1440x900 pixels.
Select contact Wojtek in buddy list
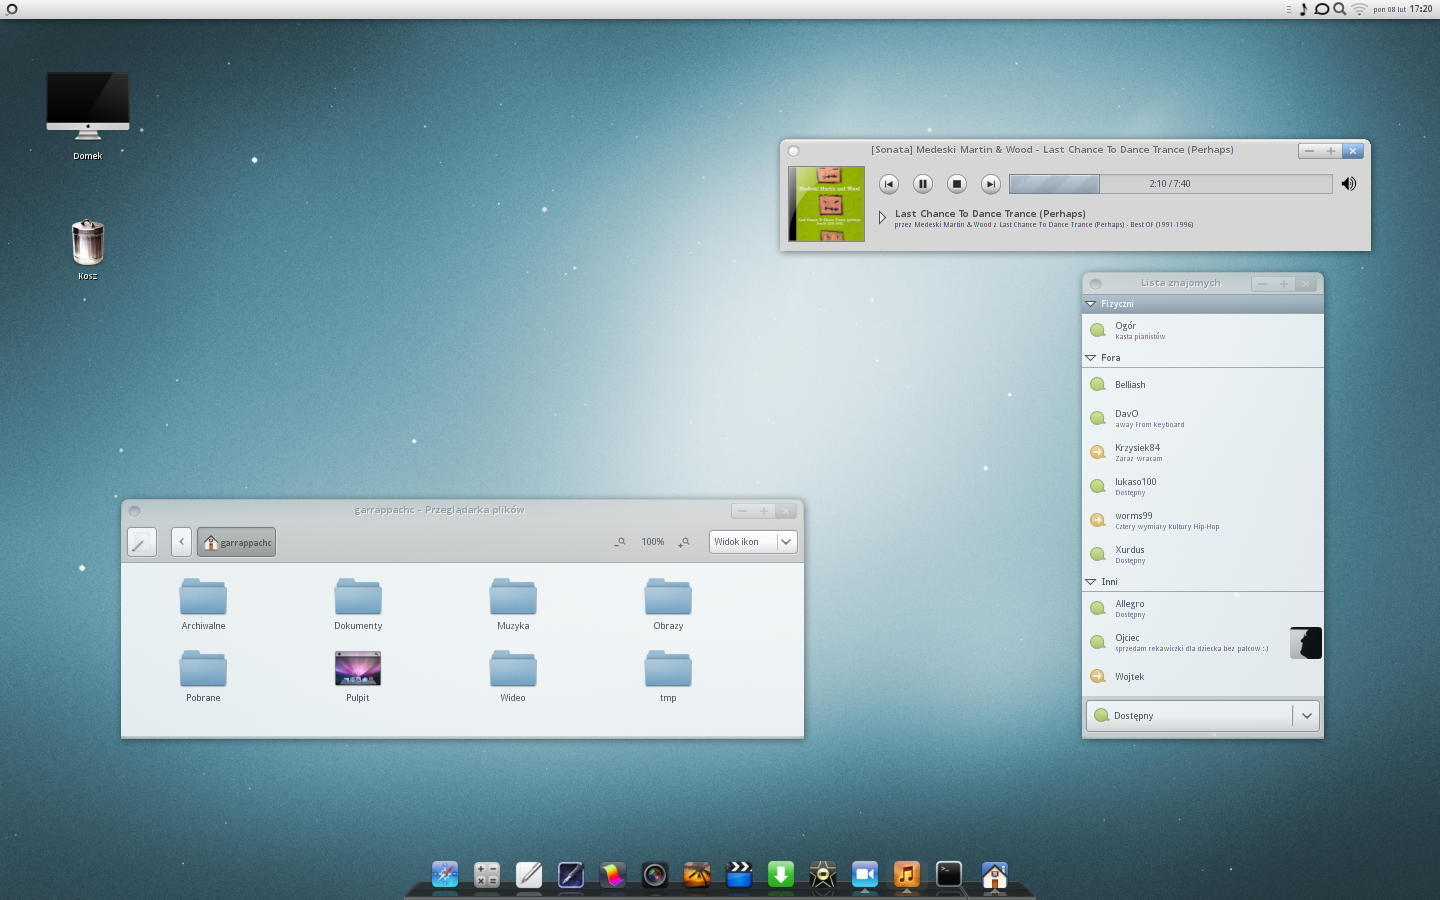1203,676
